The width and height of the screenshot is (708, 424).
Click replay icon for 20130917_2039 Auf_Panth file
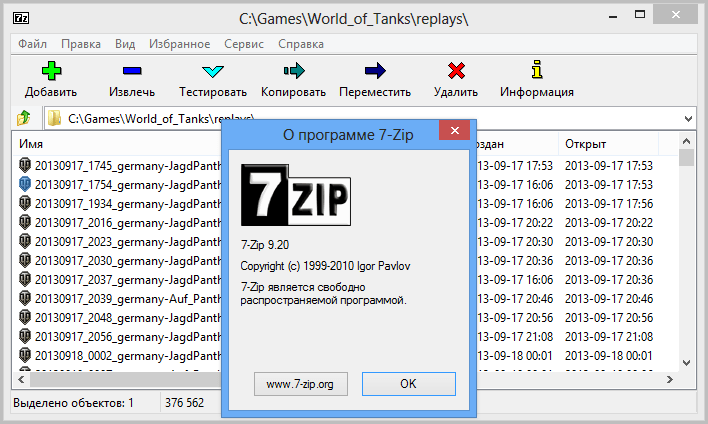(x=25, y=298)
